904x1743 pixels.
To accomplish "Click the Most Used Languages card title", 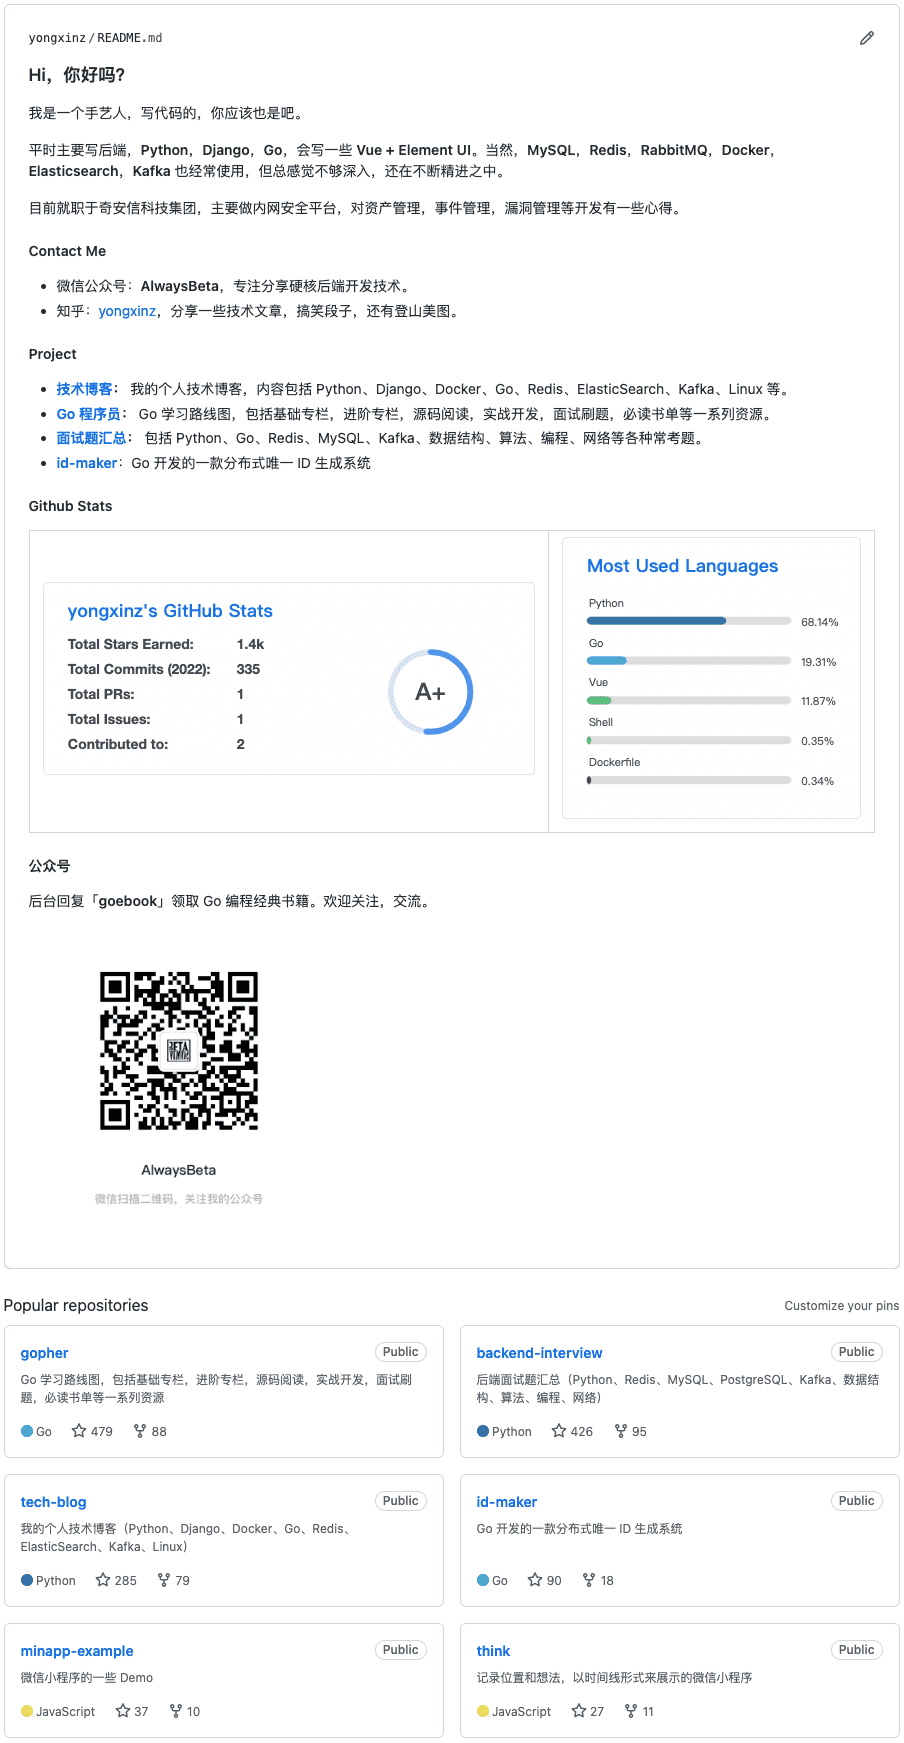I will click(x=683, y=566).
